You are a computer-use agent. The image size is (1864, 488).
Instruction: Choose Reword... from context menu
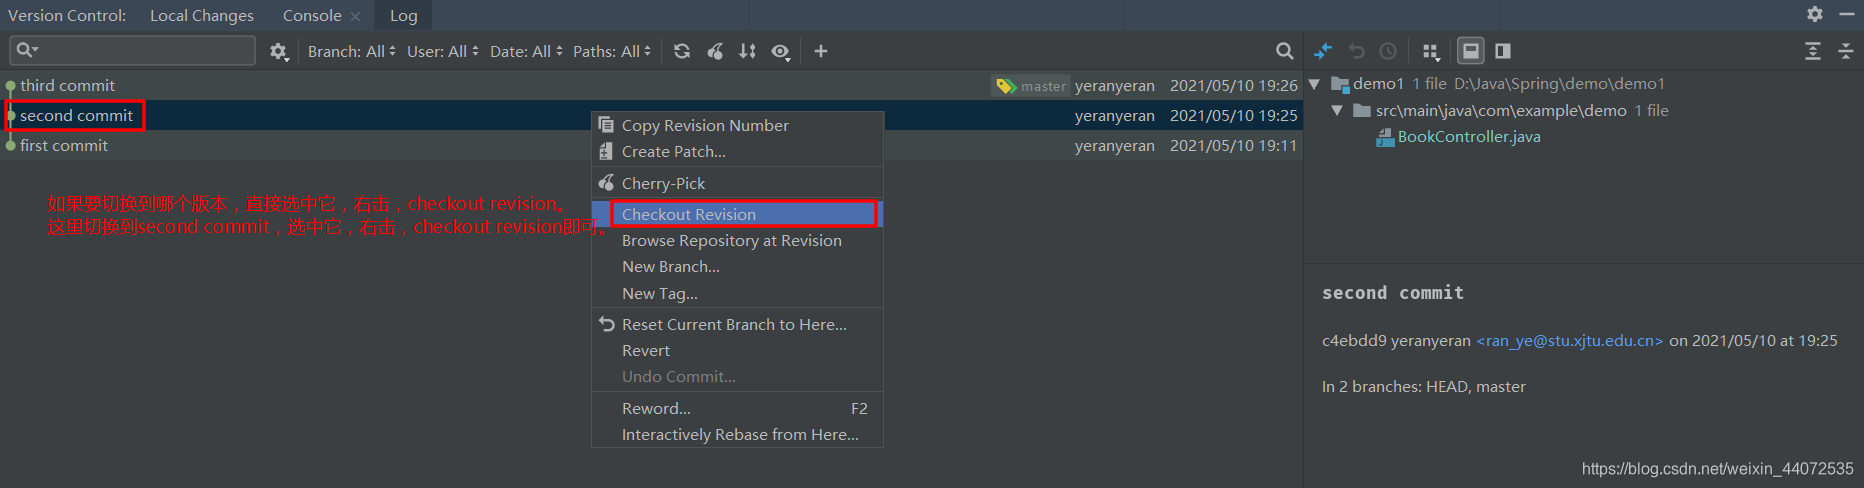(738, 408)
